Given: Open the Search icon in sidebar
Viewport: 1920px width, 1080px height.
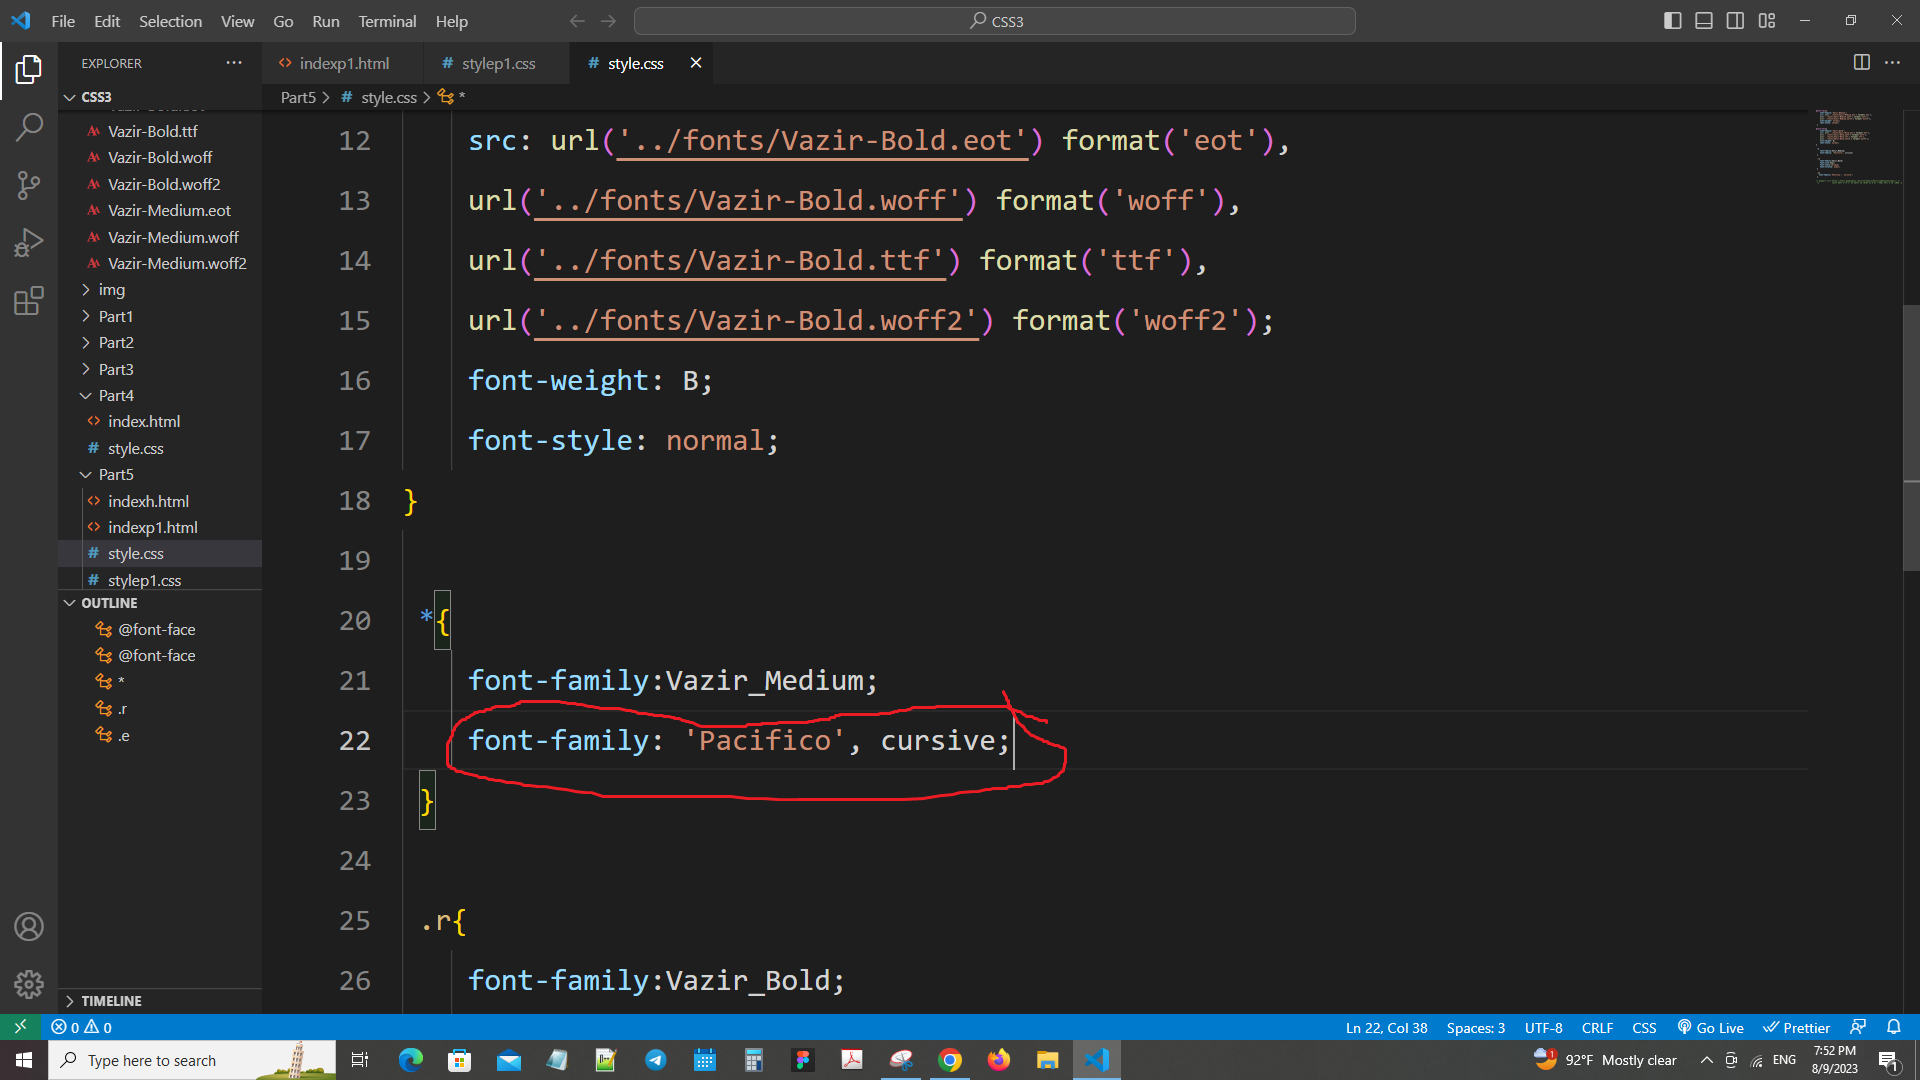Looking at the screenshot, I should click(x=29, y=124).
